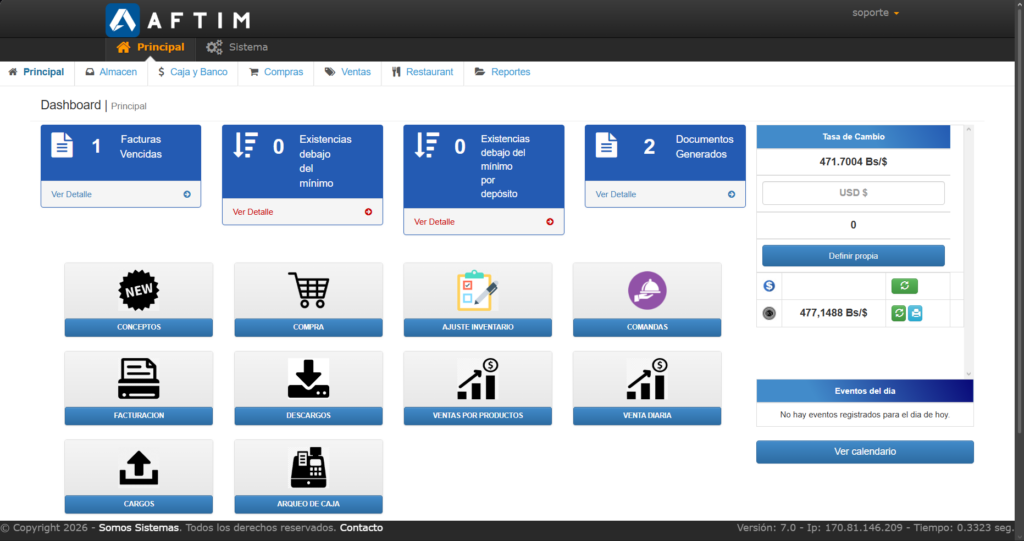Focus the USD $ input field
Viewport: 1024px width, 541px height.
coord(853,193)
